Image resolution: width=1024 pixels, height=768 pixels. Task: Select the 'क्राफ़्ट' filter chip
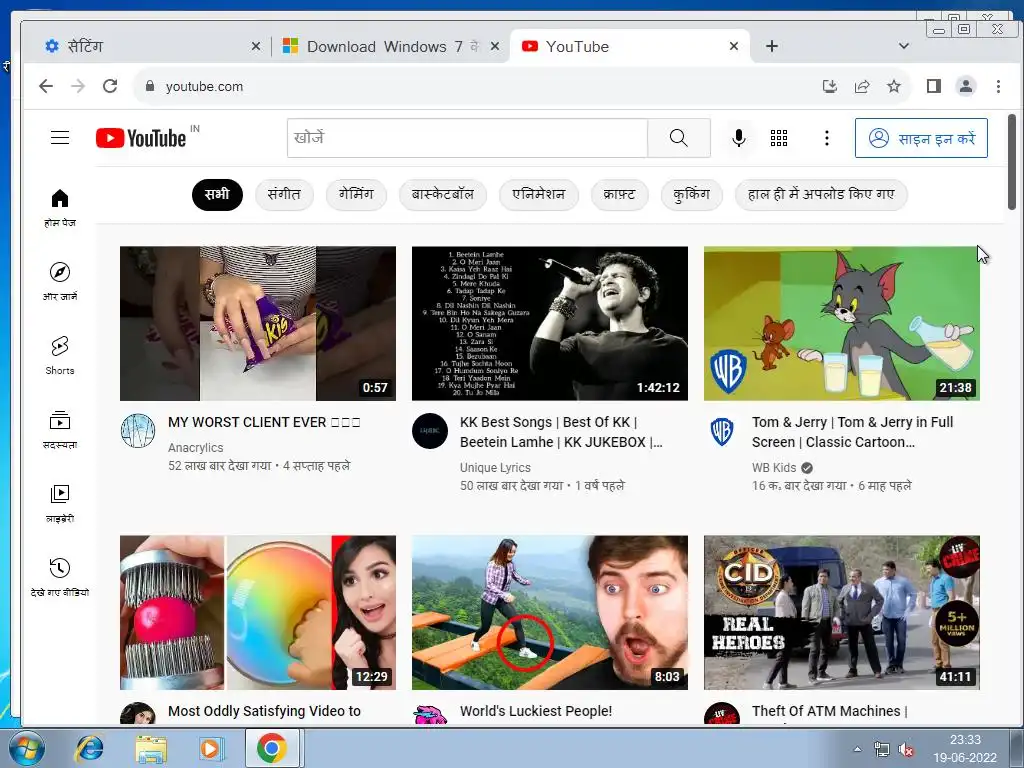coord(619,195)
